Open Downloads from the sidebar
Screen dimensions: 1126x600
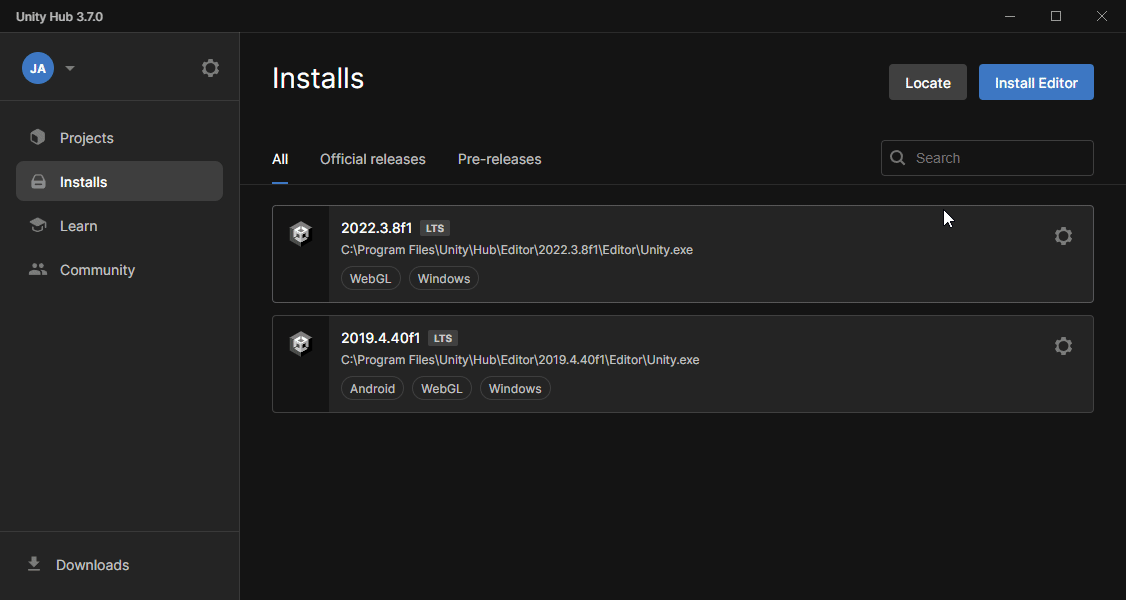(34, 564)
